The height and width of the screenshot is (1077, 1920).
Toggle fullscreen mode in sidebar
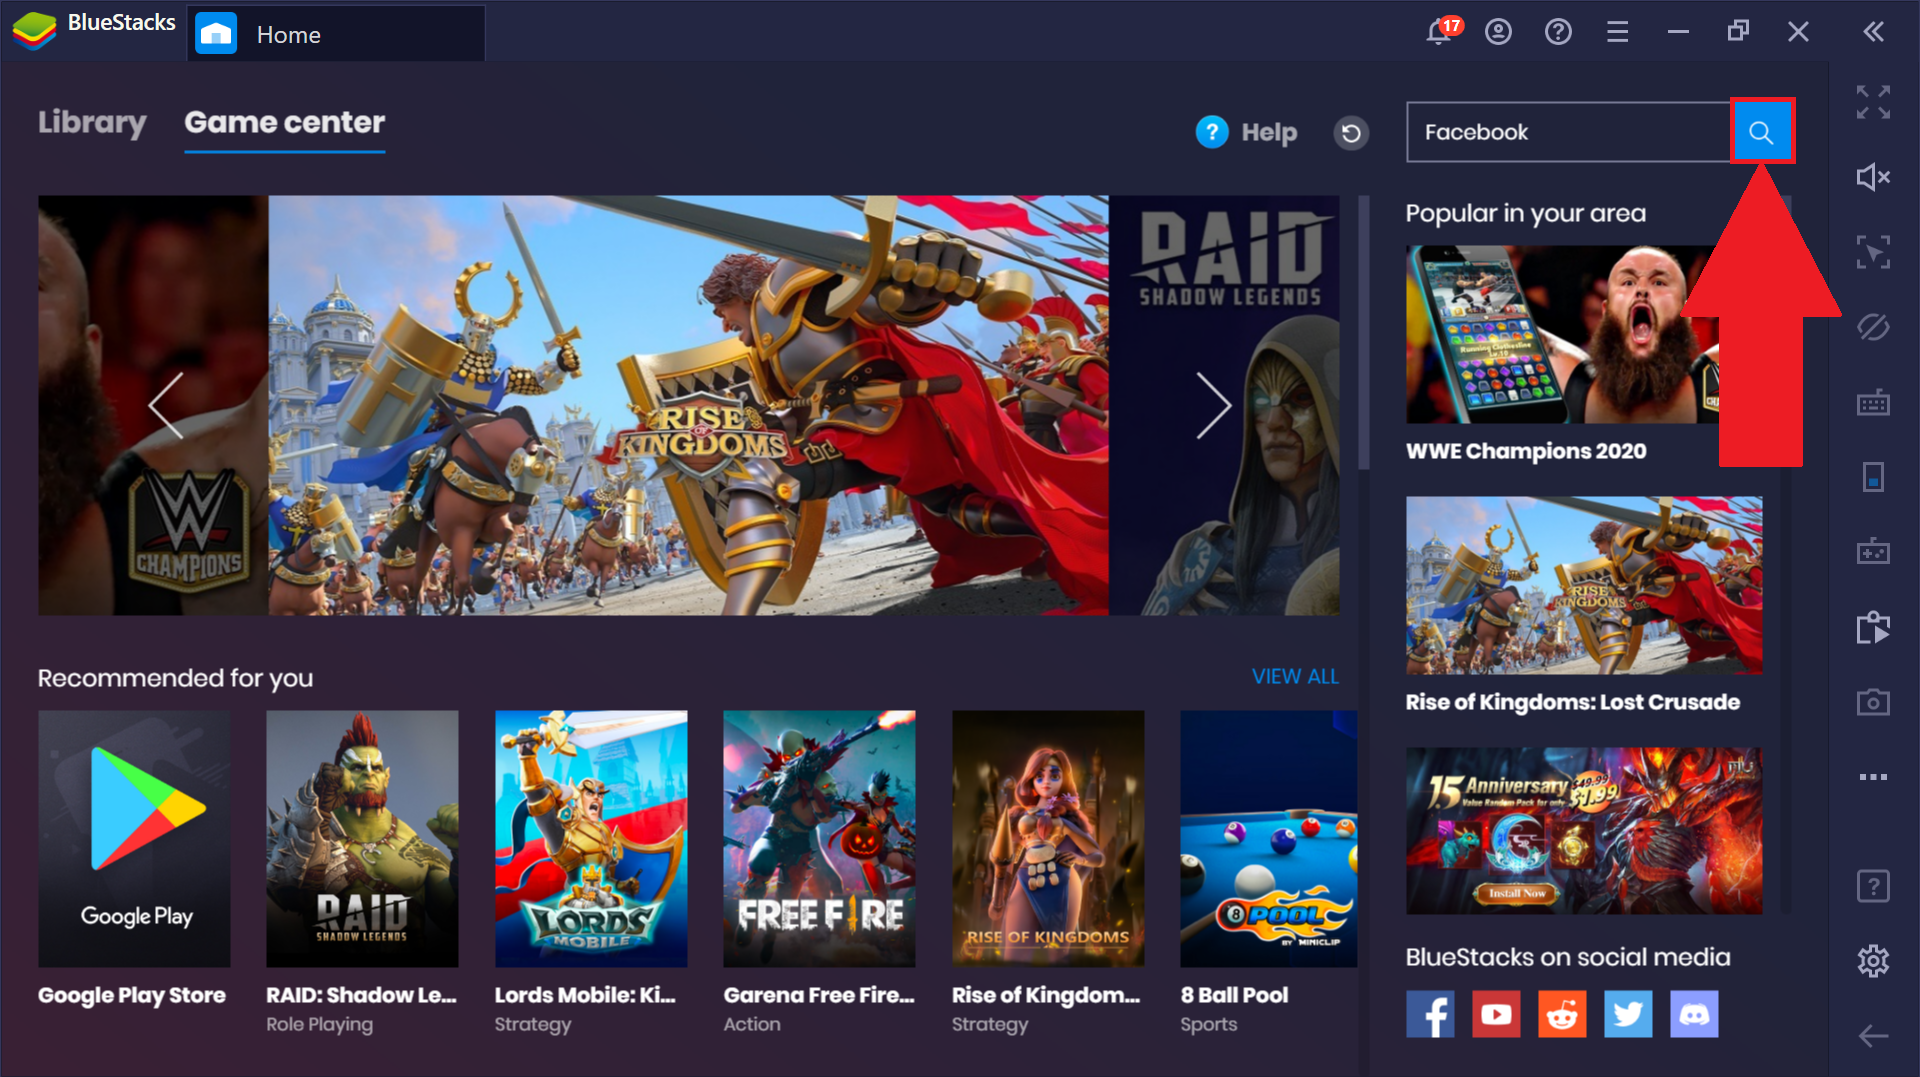point(1873,102)
